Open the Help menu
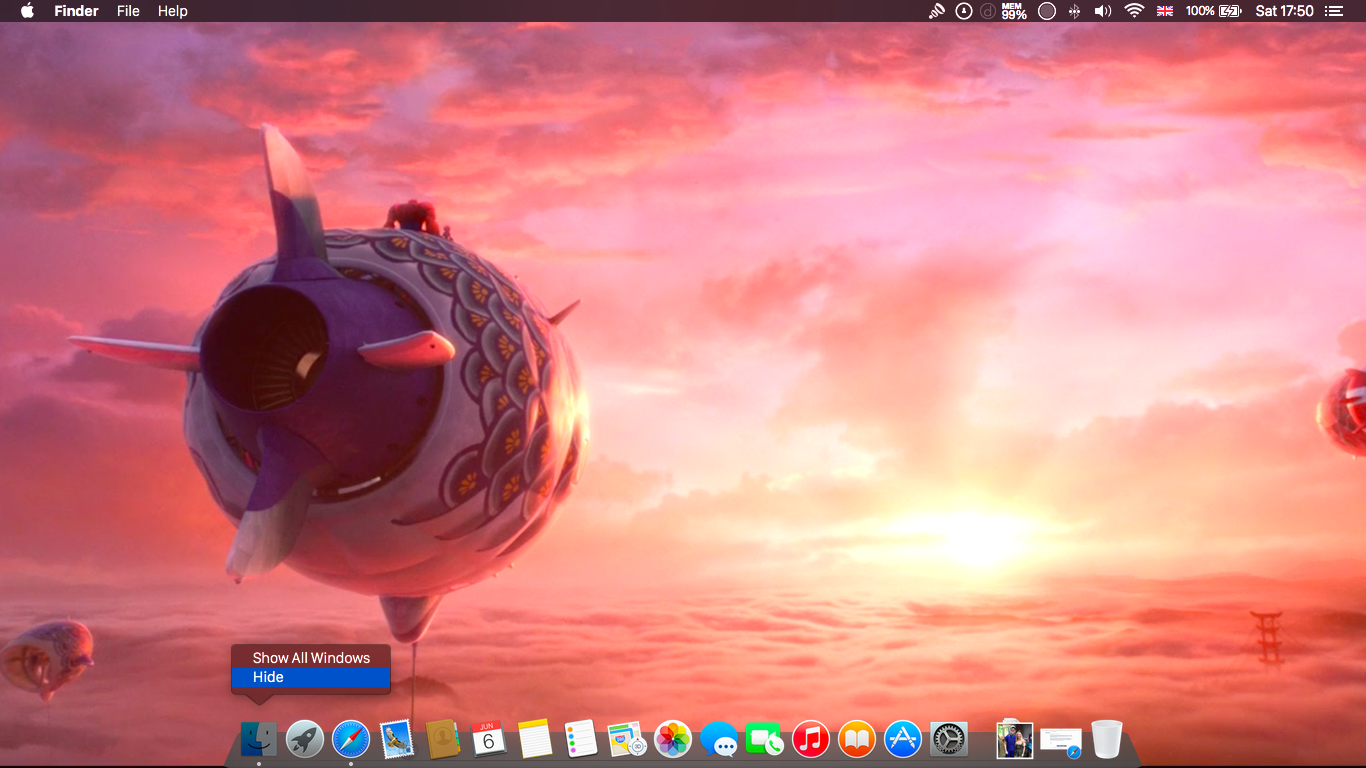Image resolution: width=1366 pixels, height=768 pixels. coord(173,11)
